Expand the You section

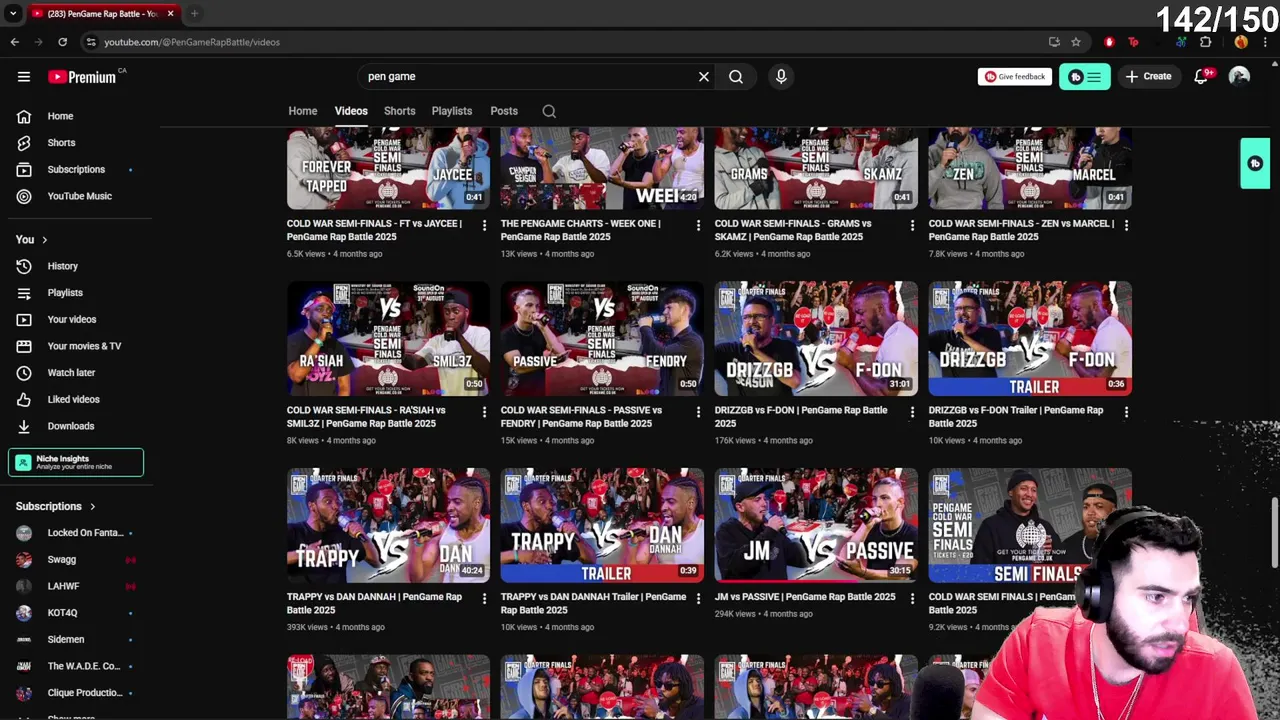[x=31, y=240]
